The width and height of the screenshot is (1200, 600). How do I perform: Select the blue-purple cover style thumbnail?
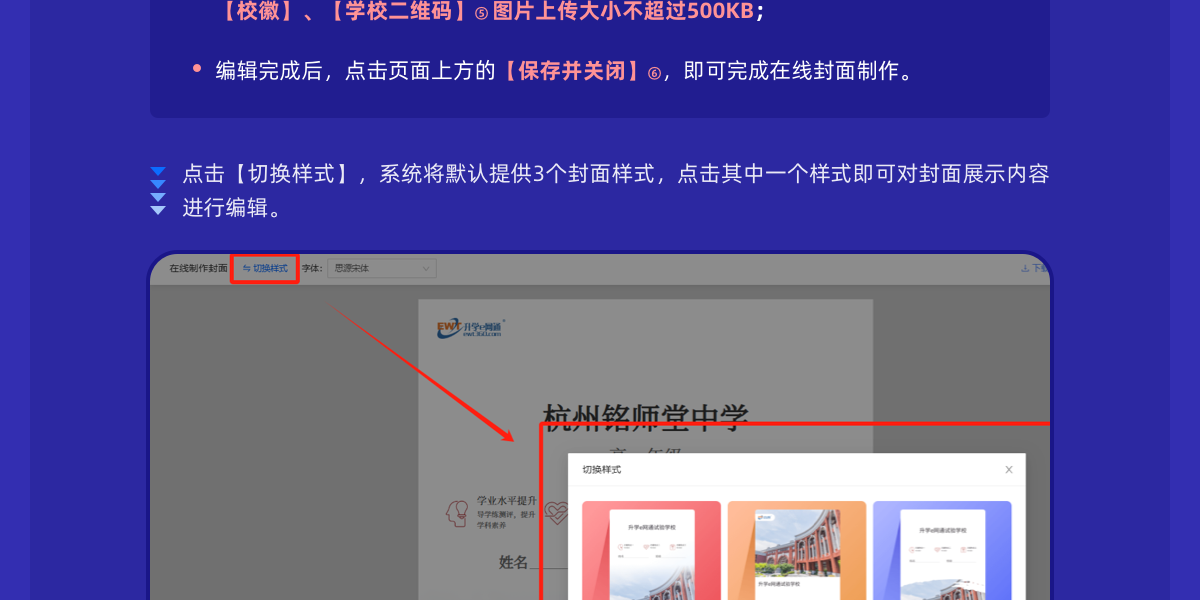pos(942,550)
